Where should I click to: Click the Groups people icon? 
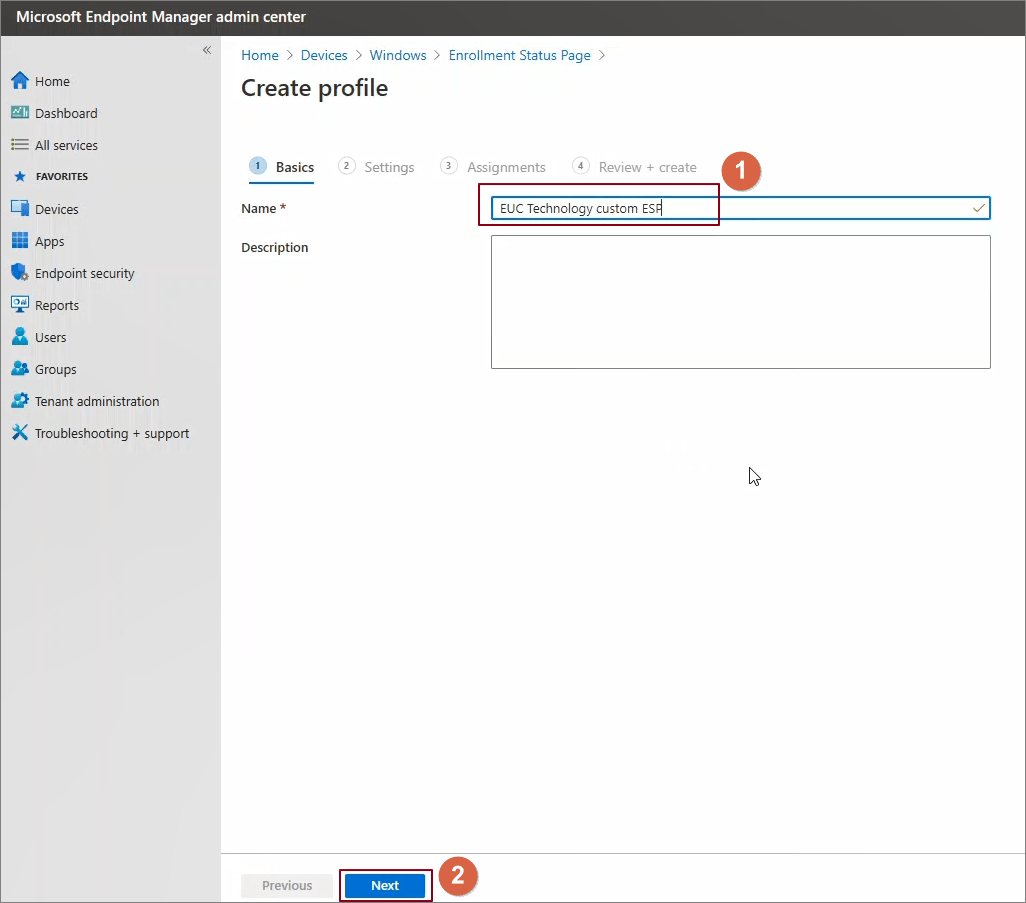(x=20, y=368)
